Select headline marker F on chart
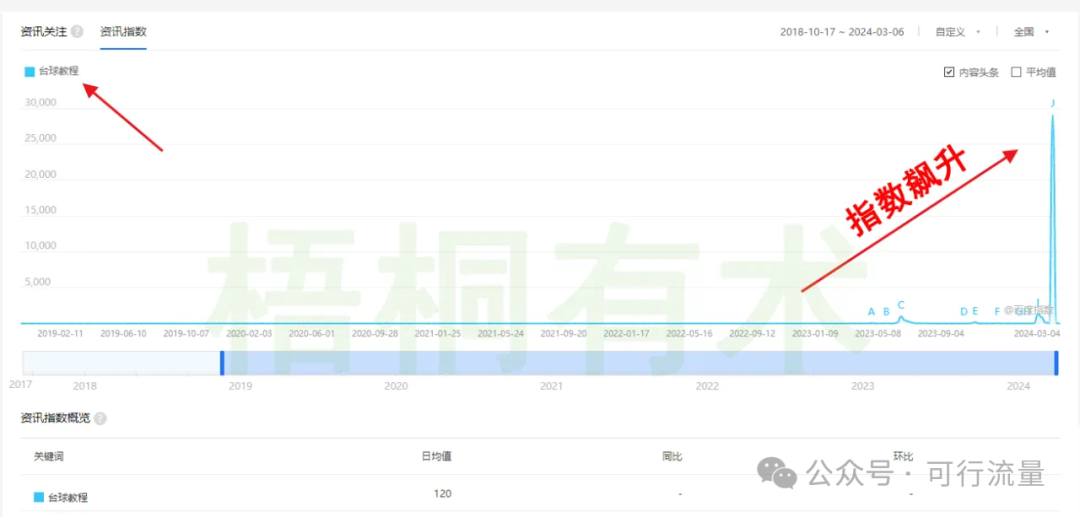The image size is (1080, 517). 997,312
